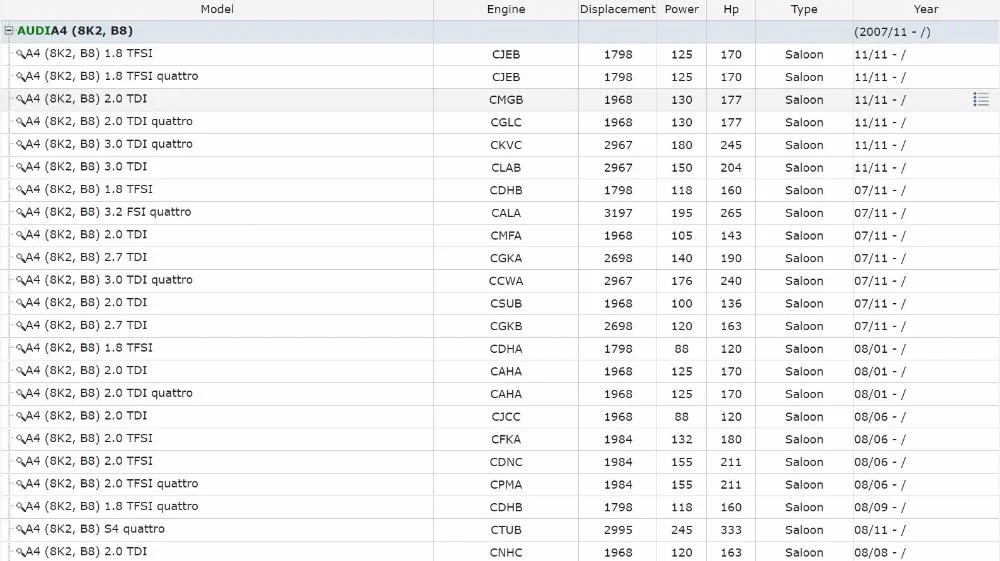The height and width of the screenshot is (561, 1000).
Task: Collapse the AUDI A4 (8K2, B8) group
Action: (x=9, y=31)
